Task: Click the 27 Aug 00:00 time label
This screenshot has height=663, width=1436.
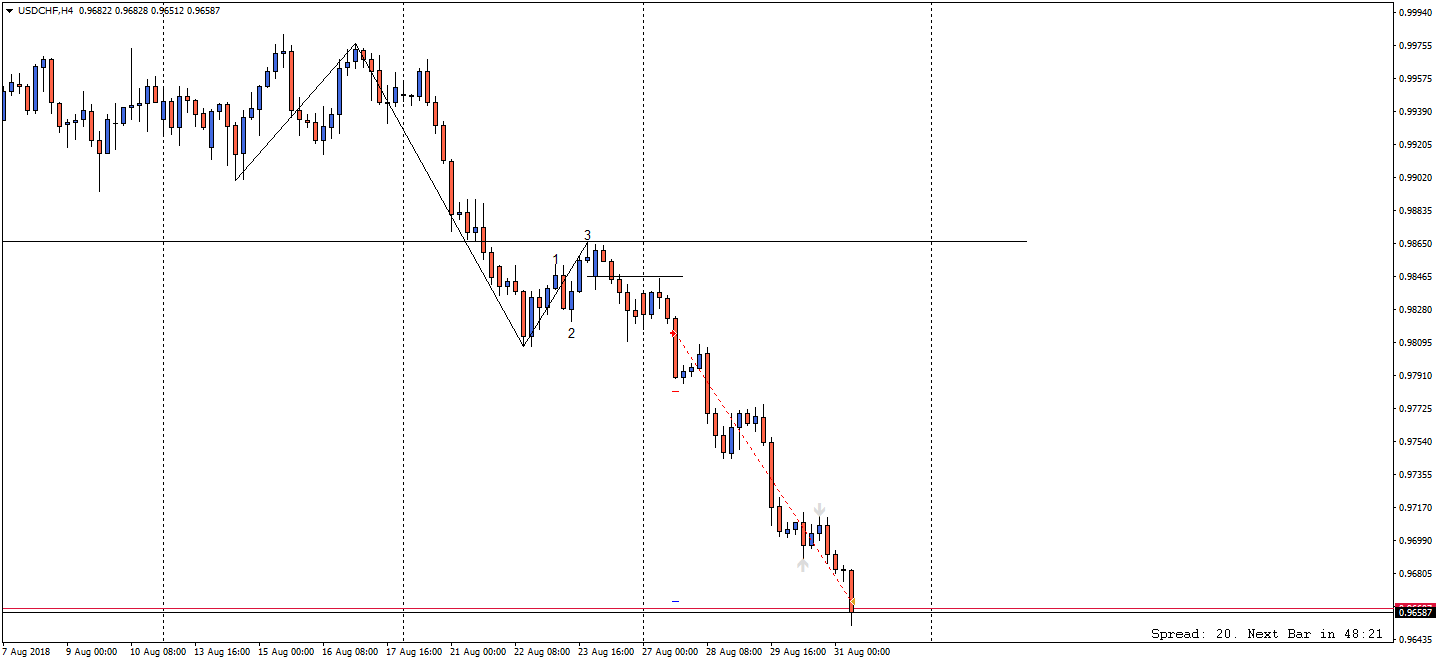Action: click(x=670, y=651)
